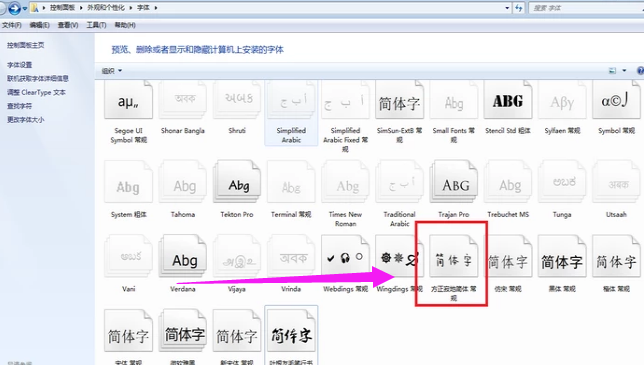The image size is (644, 365).
Task: Open the 工具(T) menu
Action: click(96, 25)
